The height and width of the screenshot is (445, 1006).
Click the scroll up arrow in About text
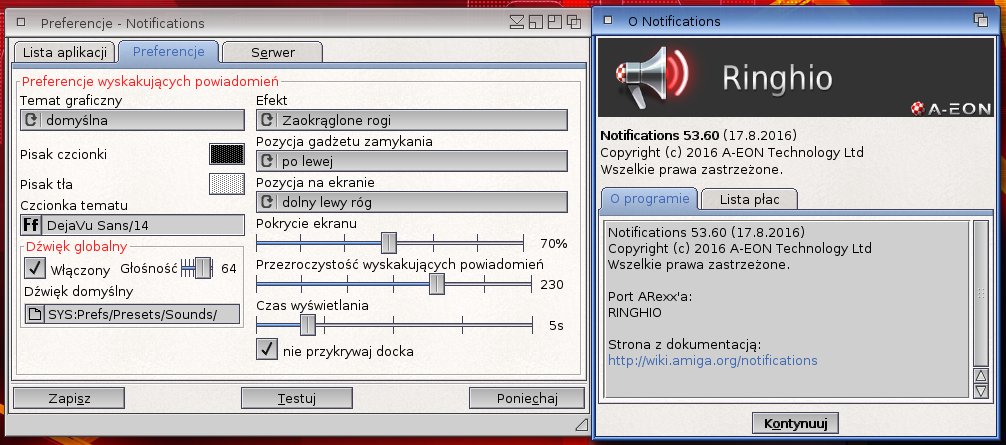click(980, 376)
